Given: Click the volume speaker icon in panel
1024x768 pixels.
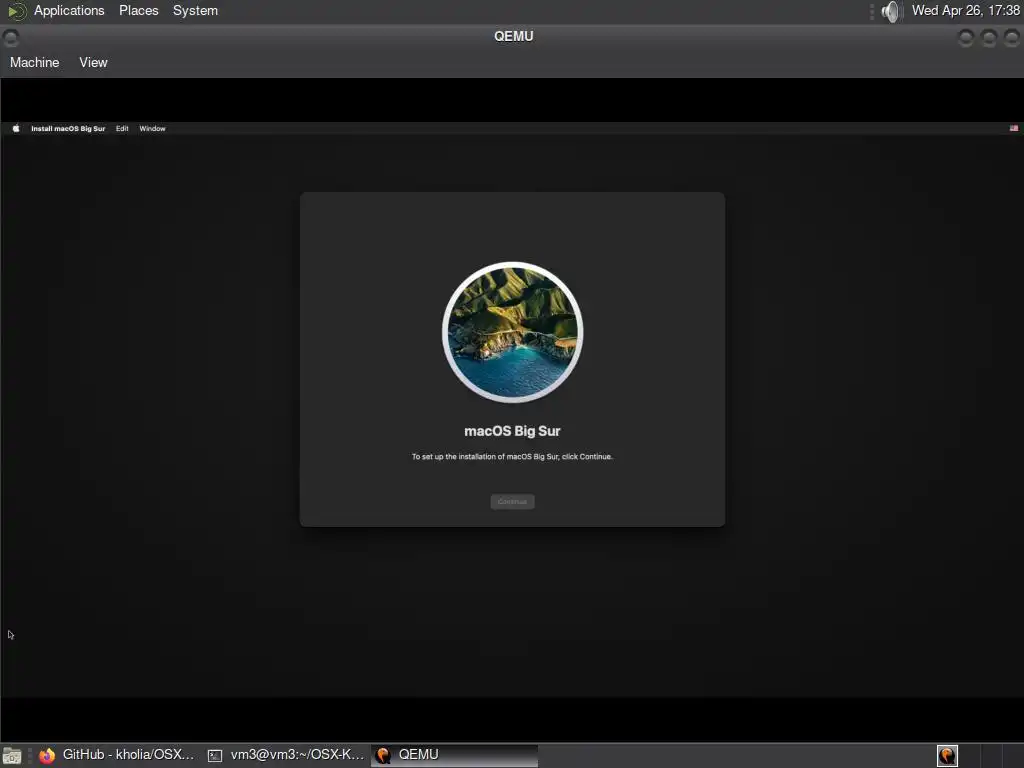Looking at the screenshot, I should click(x=891, y=11).
